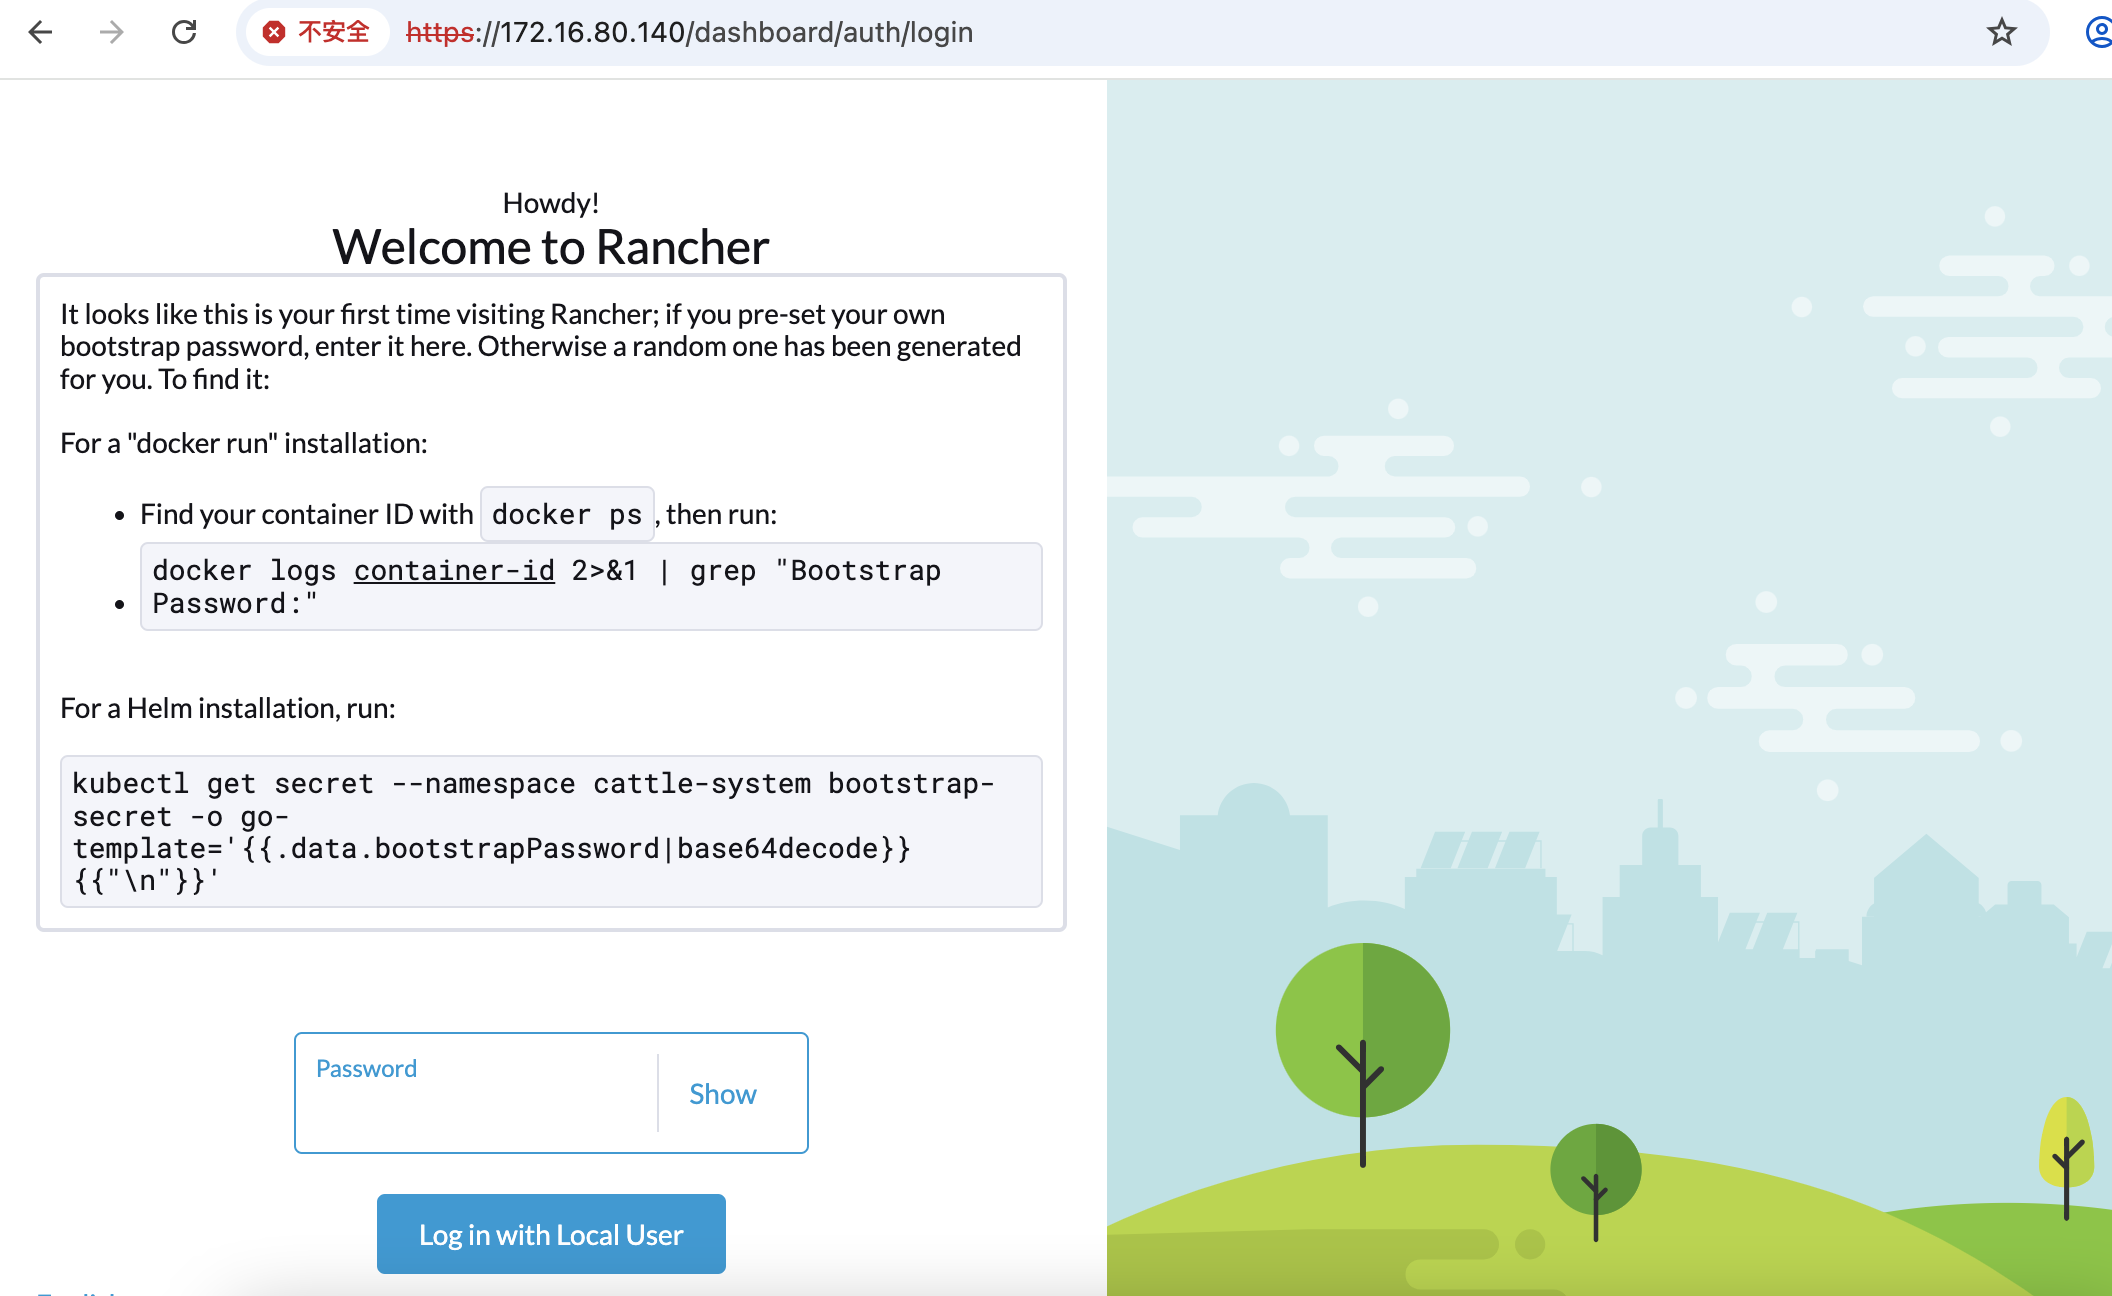
Task: Go back with the browser back arrow
Action: click(40, 32)
